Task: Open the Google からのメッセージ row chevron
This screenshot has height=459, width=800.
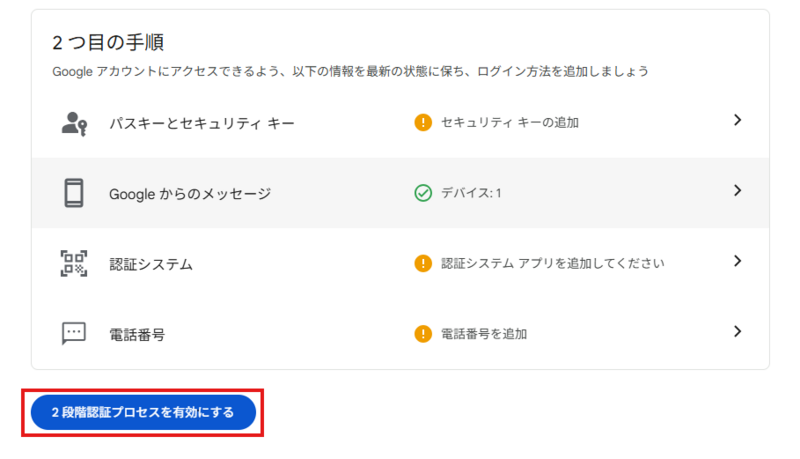Action: point(737,191)
